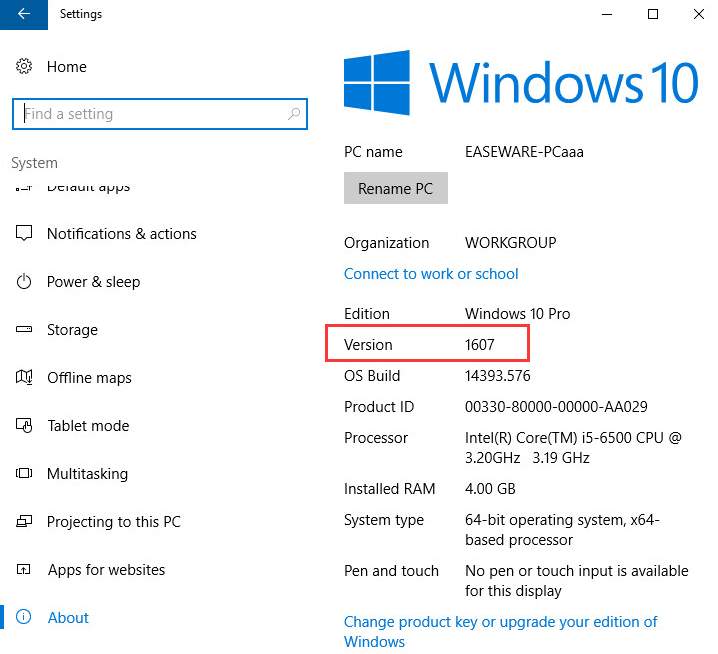Click the Rename PC button

396,188
